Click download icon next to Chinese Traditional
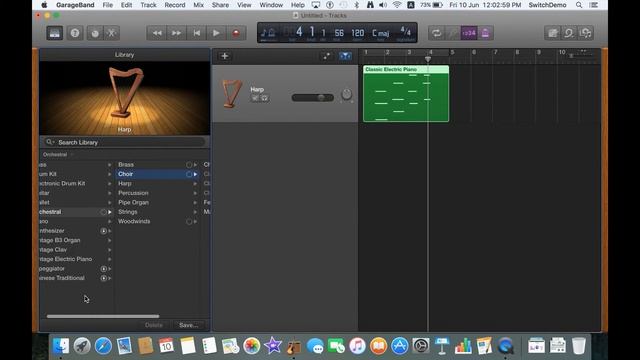 (104, 278)
